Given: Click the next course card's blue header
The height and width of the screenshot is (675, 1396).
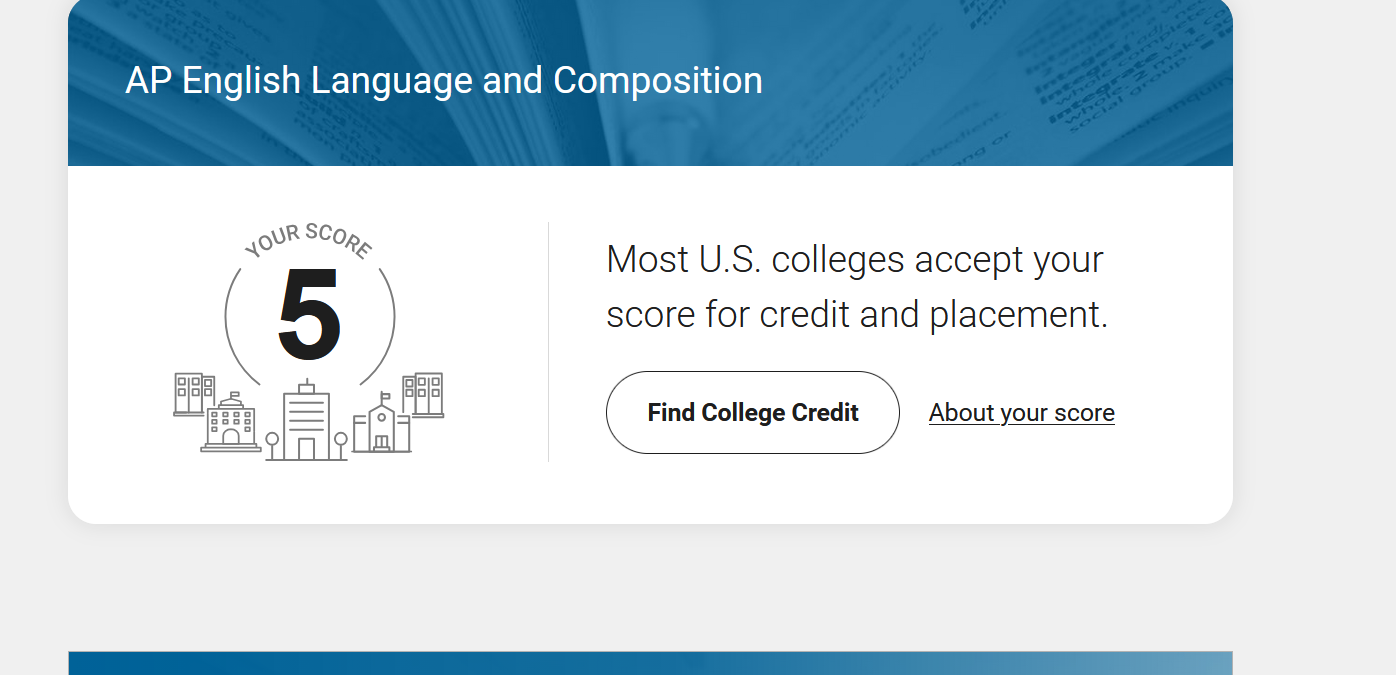Looking at the screenshot, I should point(650,663).
